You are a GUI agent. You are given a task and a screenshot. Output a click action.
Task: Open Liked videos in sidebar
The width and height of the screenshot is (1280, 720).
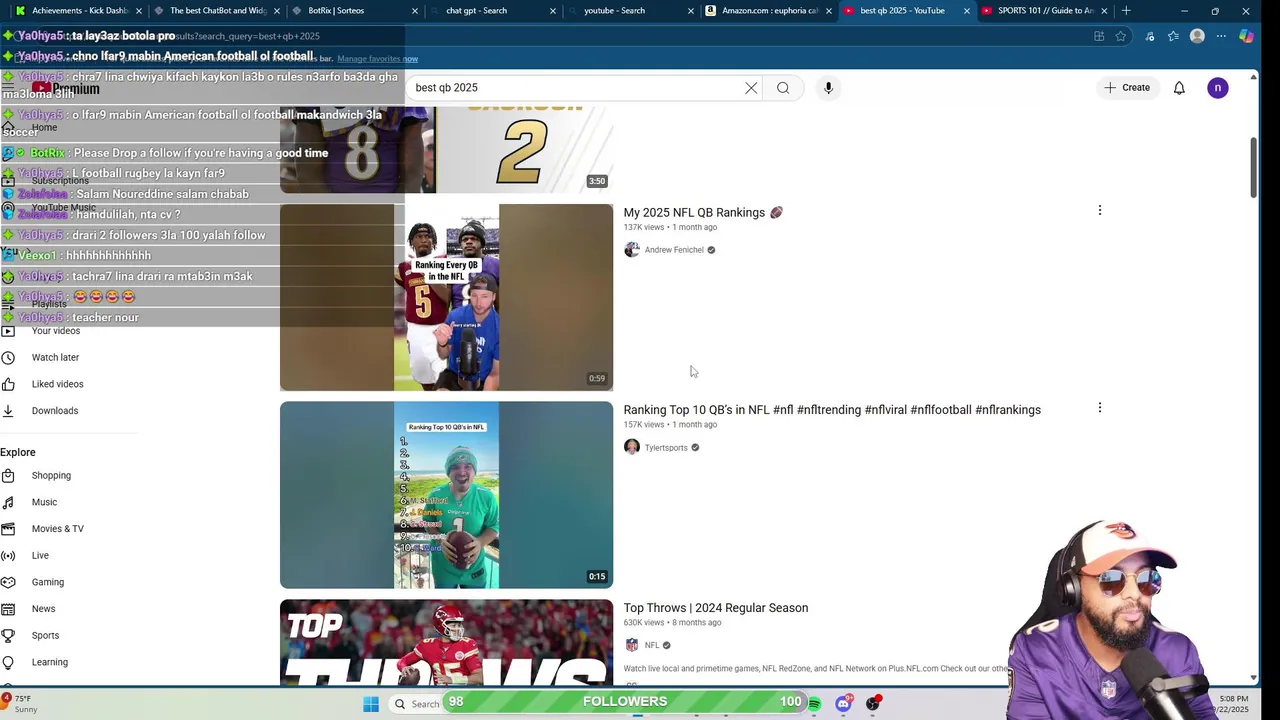(57, 384)
